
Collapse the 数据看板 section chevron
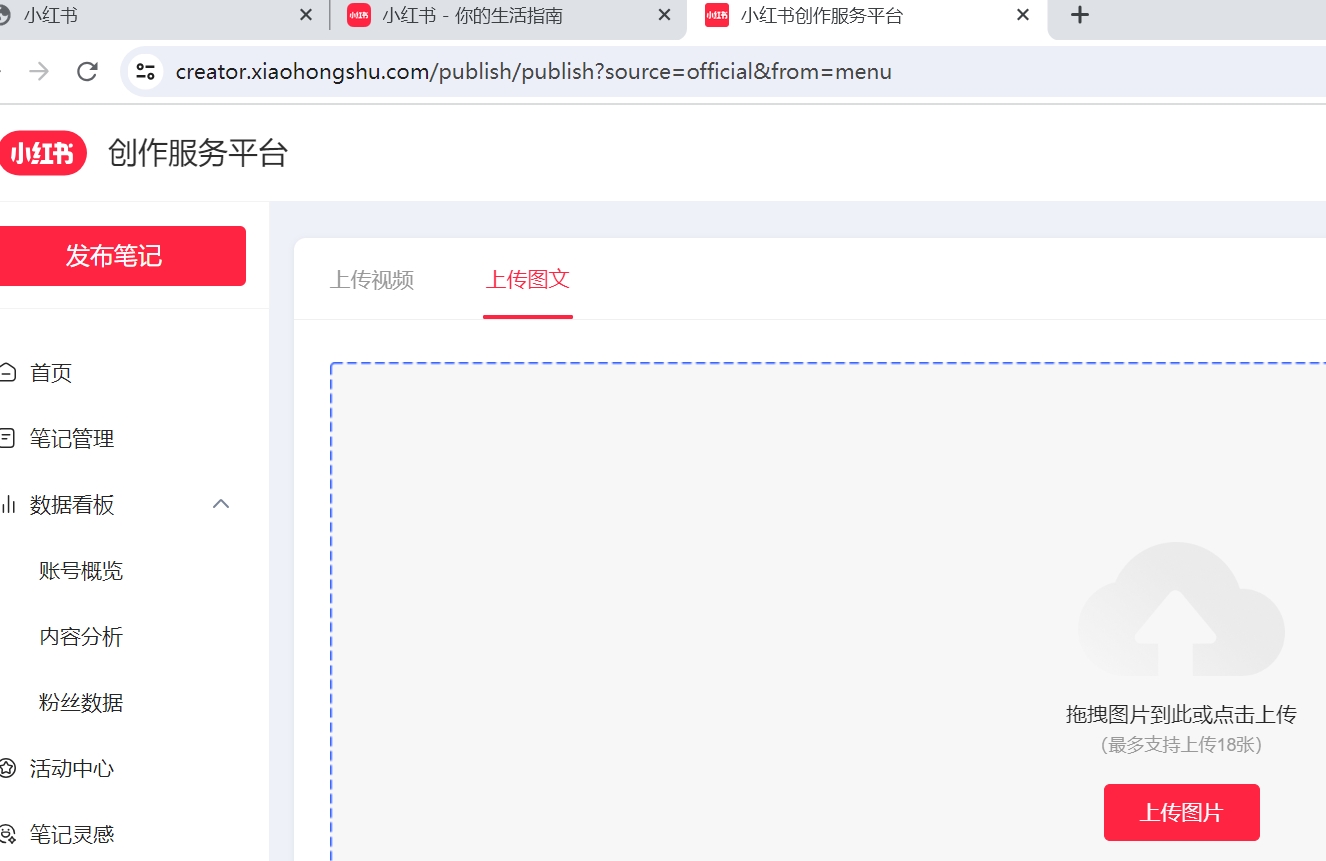coord(221,504)
